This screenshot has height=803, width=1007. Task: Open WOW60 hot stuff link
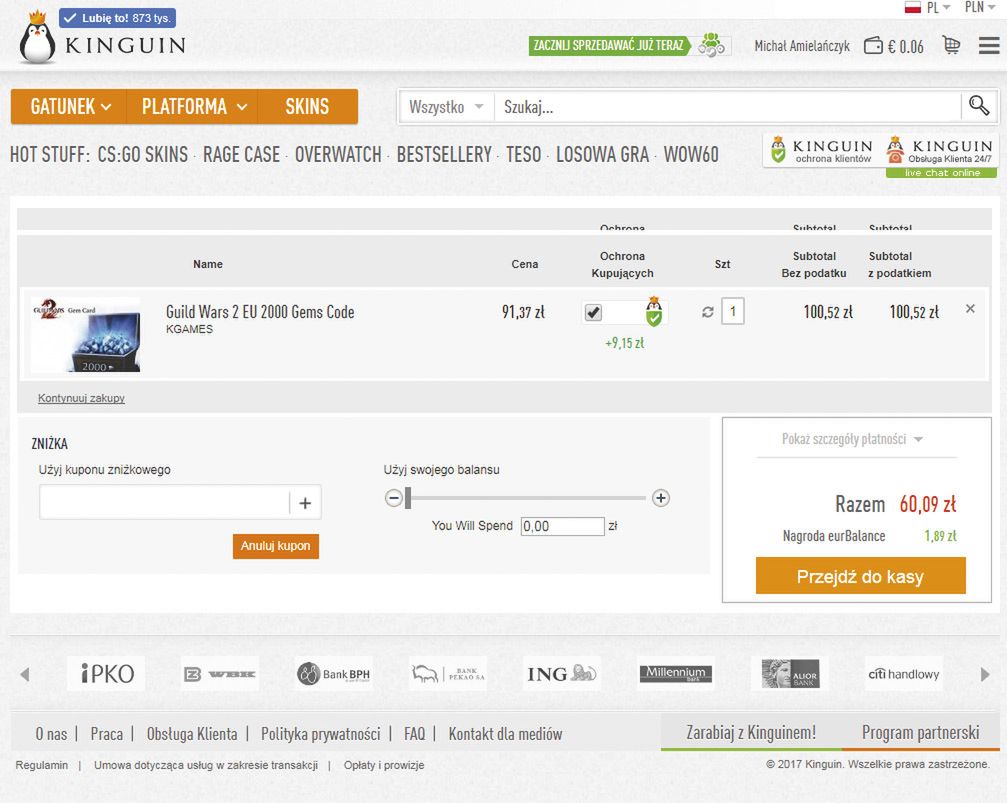(x=691, y=155)
